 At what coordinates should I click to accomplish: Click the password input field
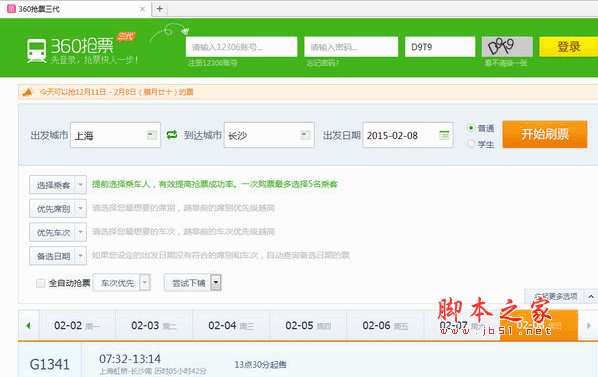(x=351, y=47)
